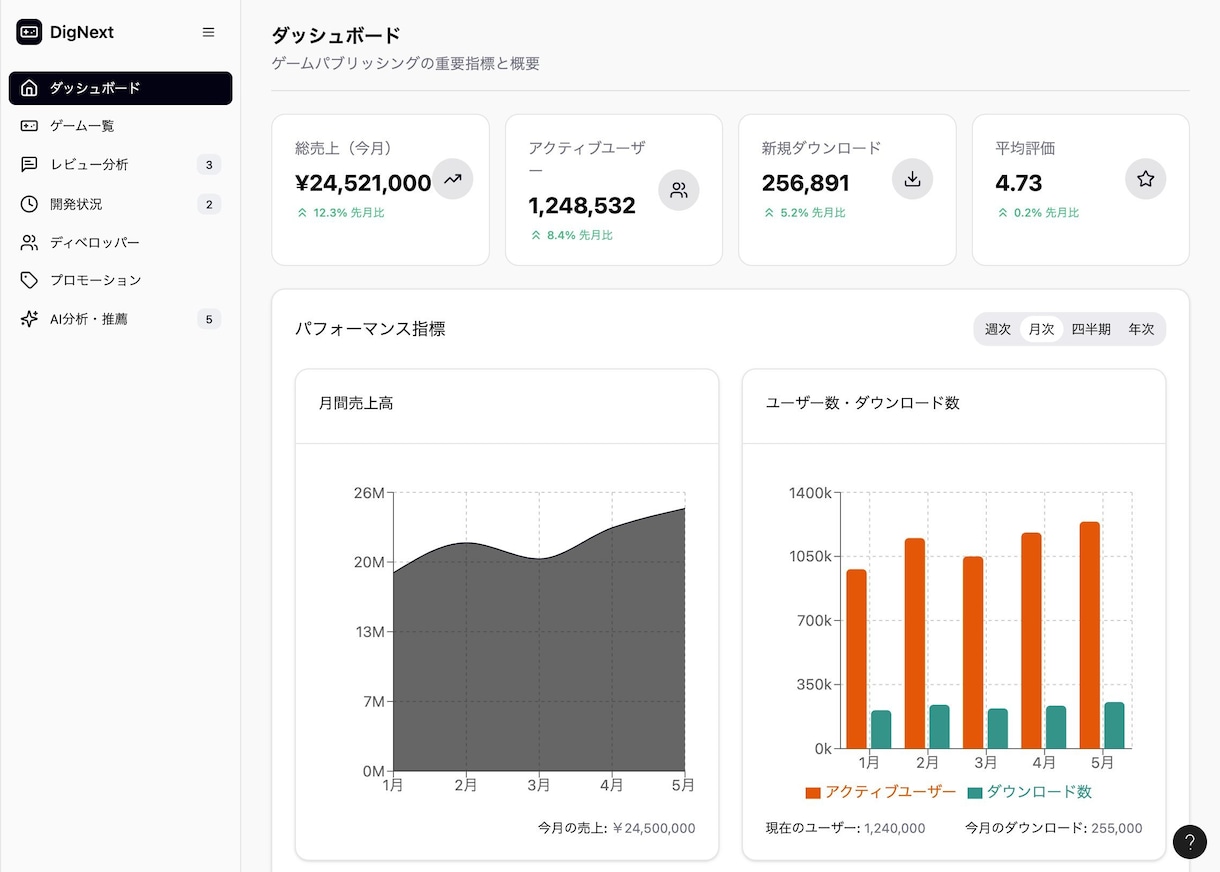Image resolution: width=1220 pixels, height=872 pixels.
Task: Switch period to 週次
Action: 998,329
